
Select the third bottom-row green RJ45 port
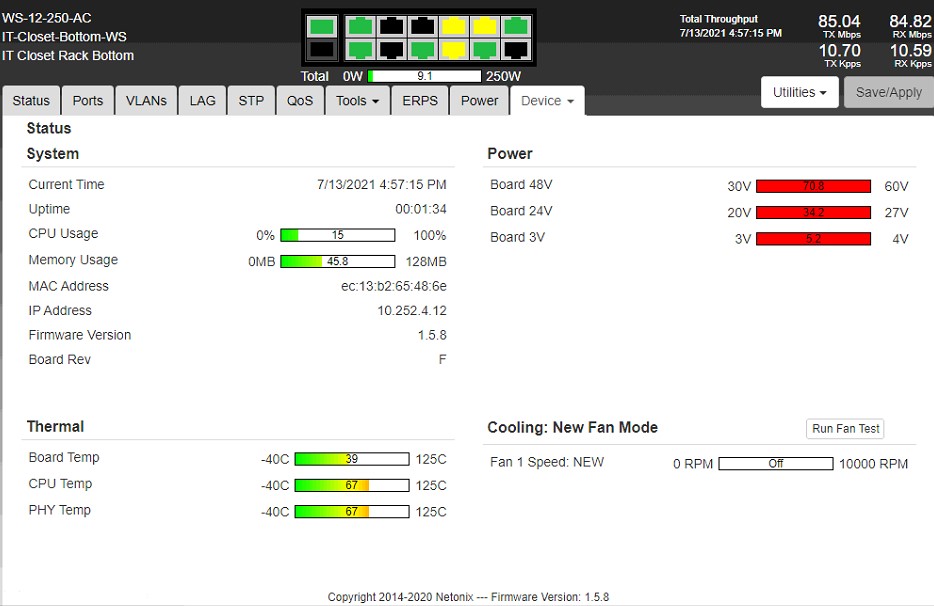[x=485, y=49]
